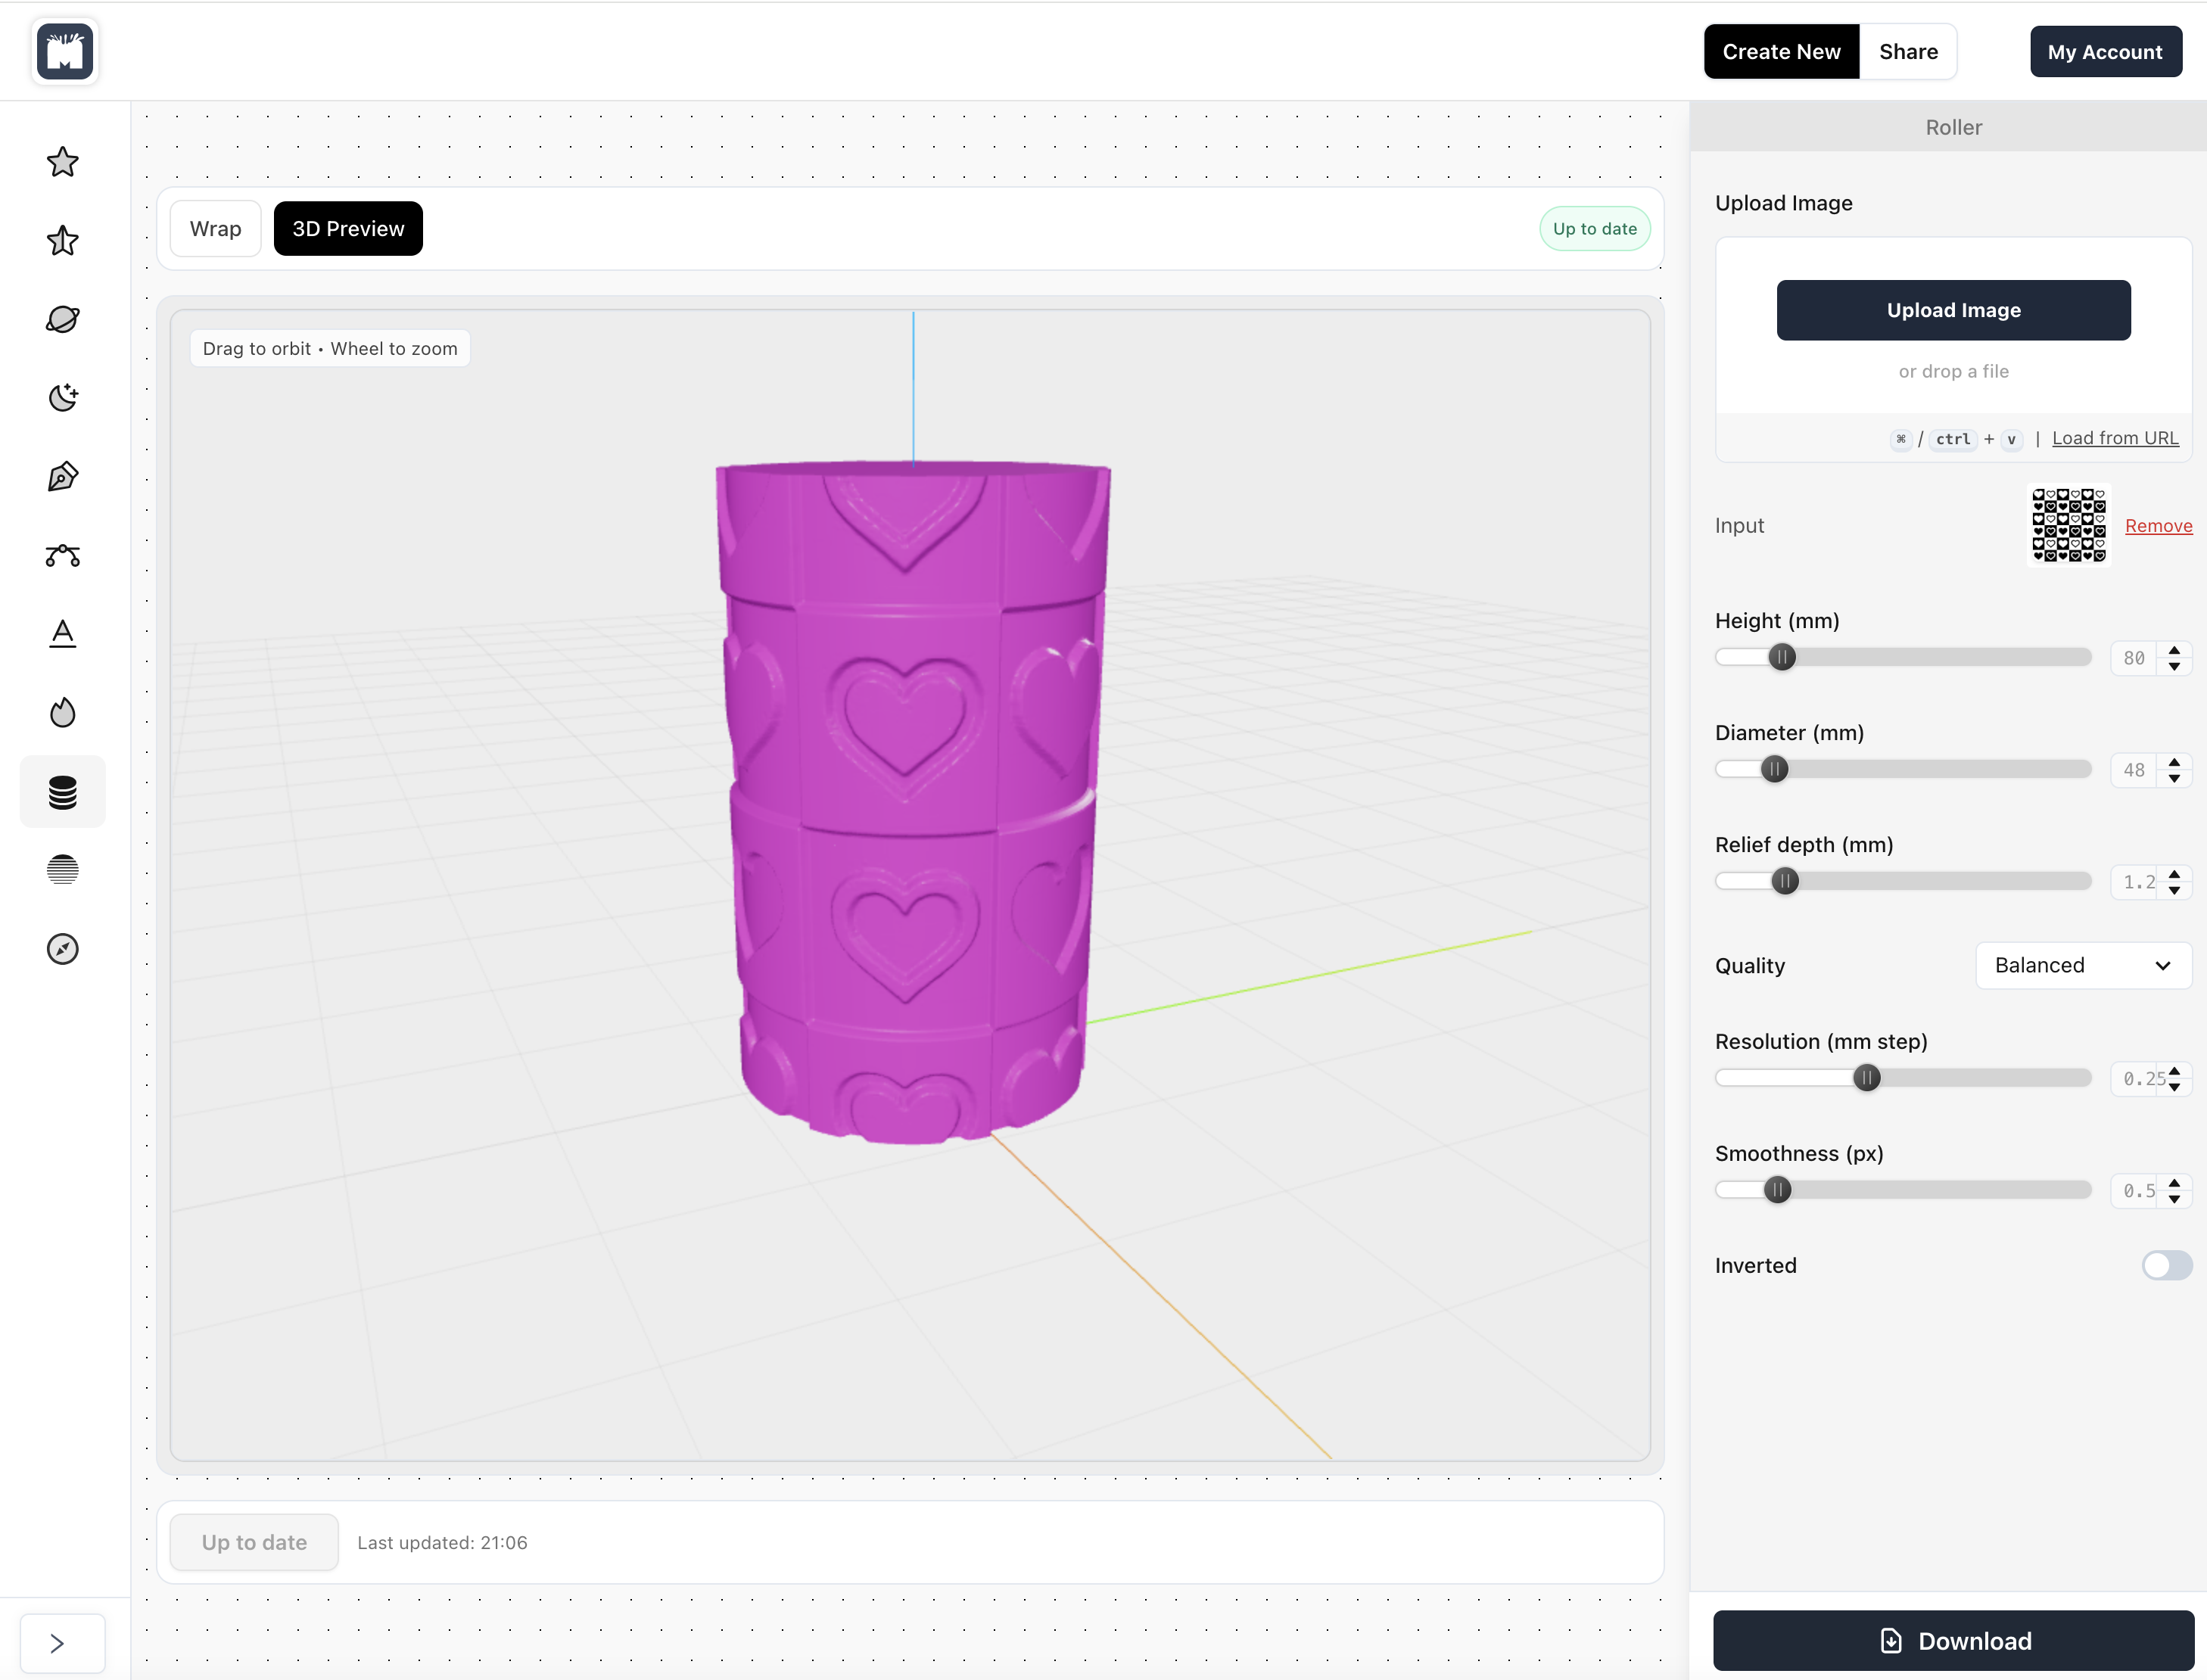2207x1680 pixels.
Task: Increase Height value with stepper arrow
Action: (x=2174, y=650)
